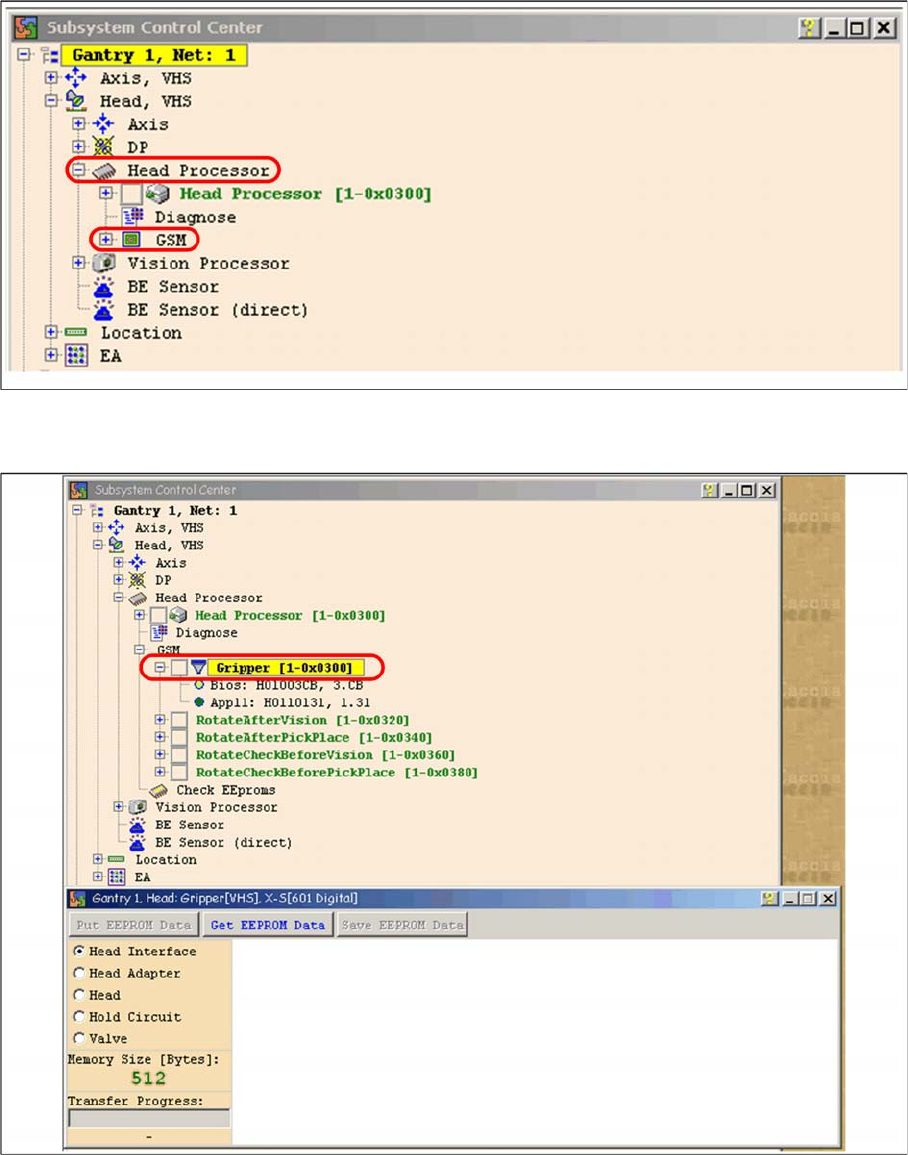Expand the GSM node in top tree

pos(106,240)
